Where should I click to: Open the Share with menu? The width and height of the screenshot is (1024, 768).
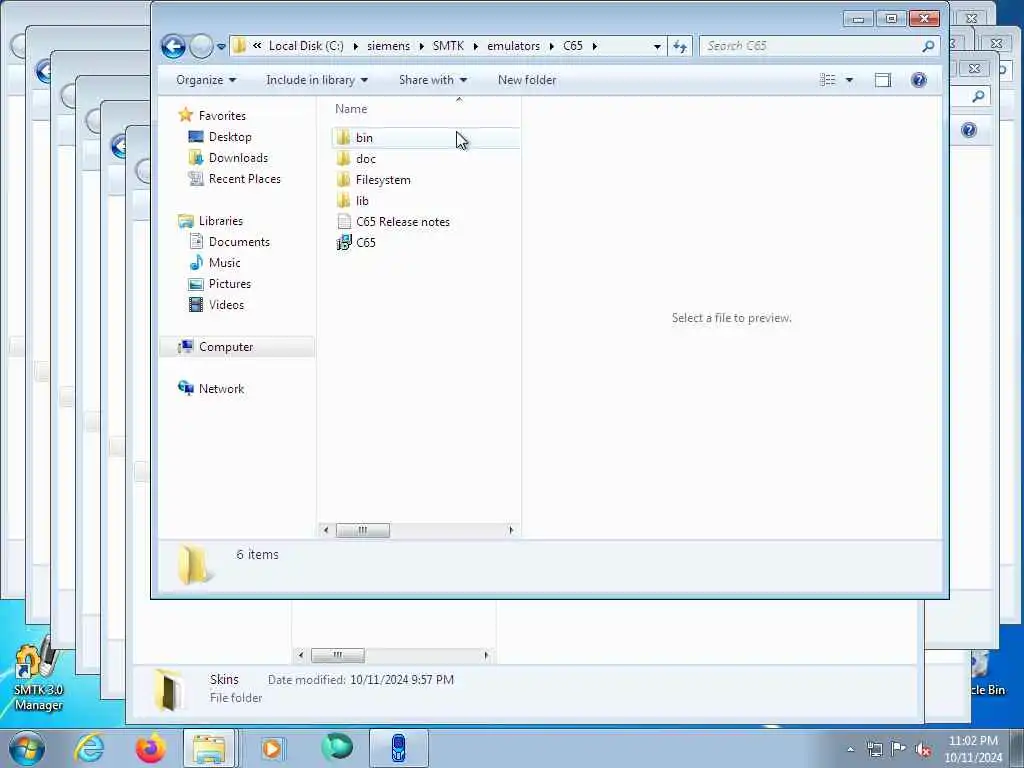click(432, 80)
